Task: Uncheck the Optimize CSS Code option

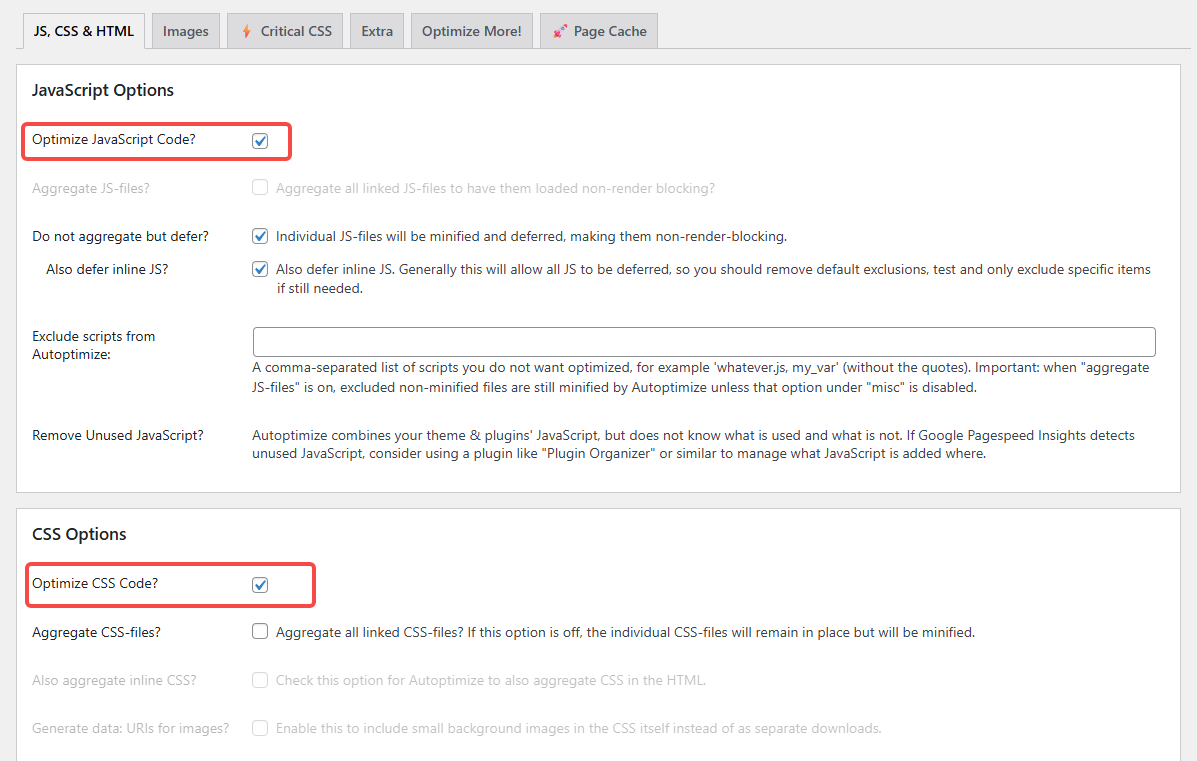Action: pos(260,584)
